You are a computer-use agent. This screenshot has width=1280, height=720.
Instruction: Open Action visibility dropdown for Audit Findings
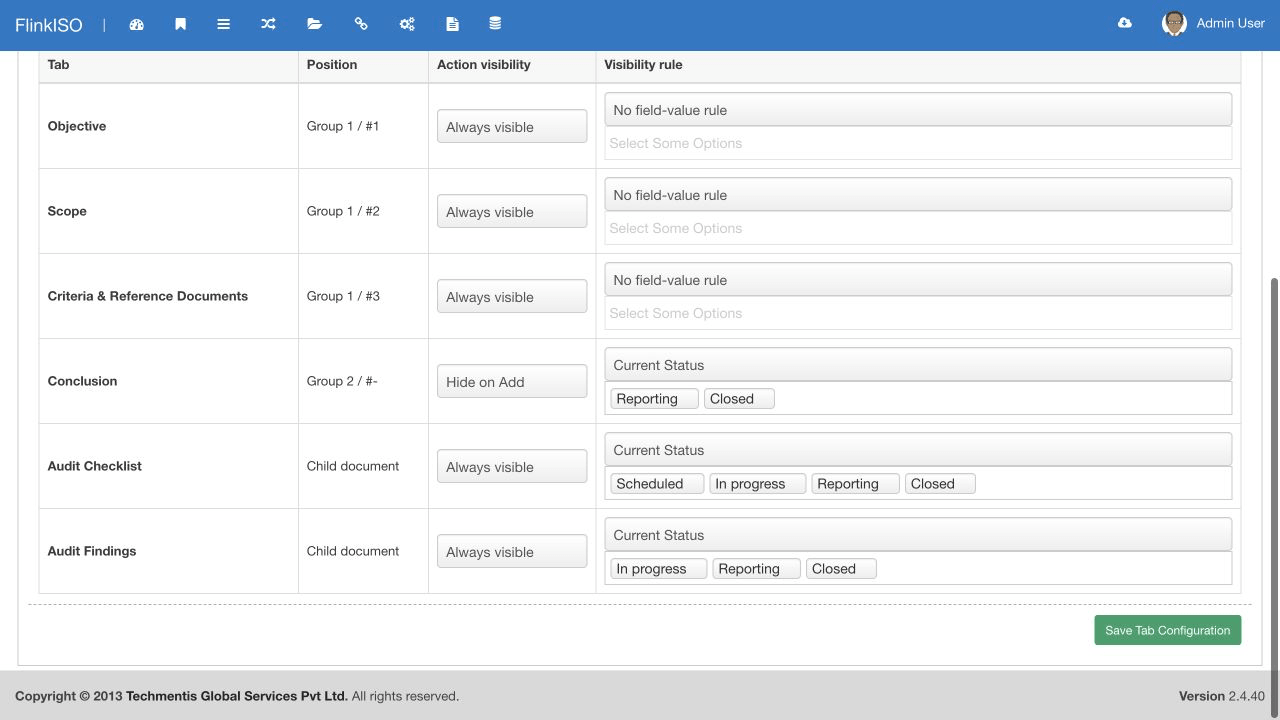512,551
